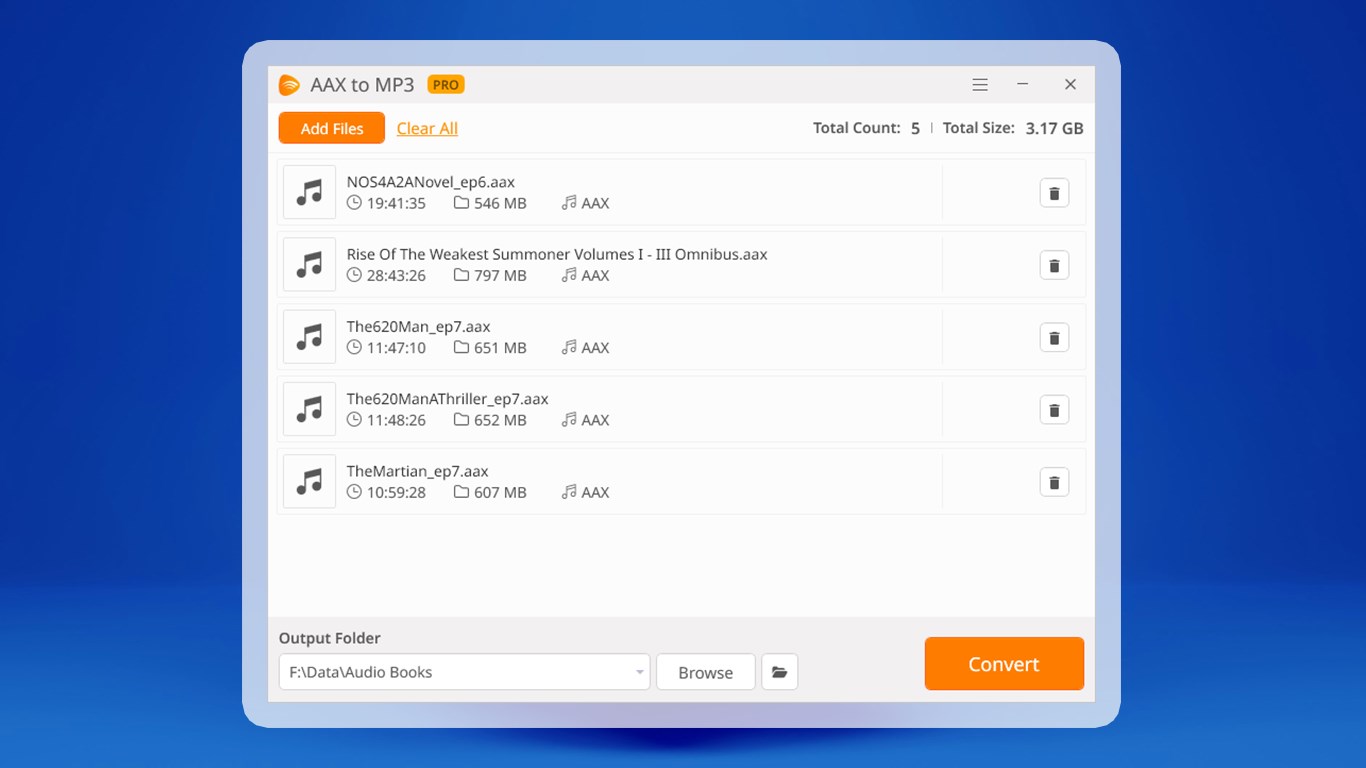The image size is (1366, 768).
Task: Click duration 19:41:35
Action: (396, 203)
